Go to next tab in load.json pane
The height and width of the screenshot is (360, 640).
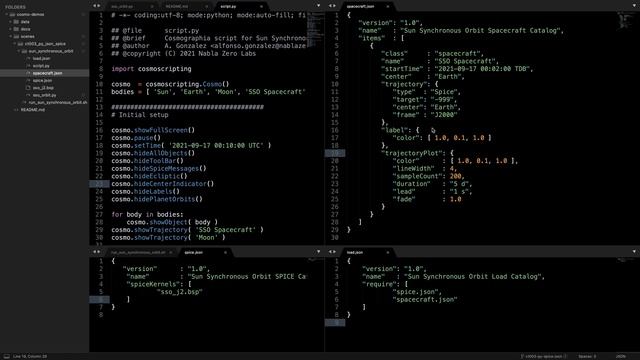[x=335, y=252]
